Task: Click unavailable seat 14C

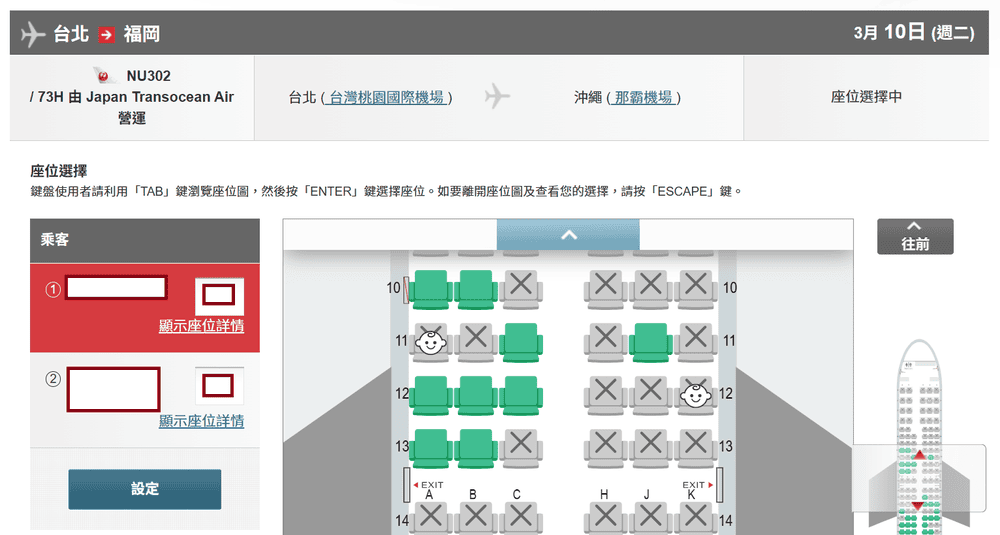Action: [x=521, y=518]
